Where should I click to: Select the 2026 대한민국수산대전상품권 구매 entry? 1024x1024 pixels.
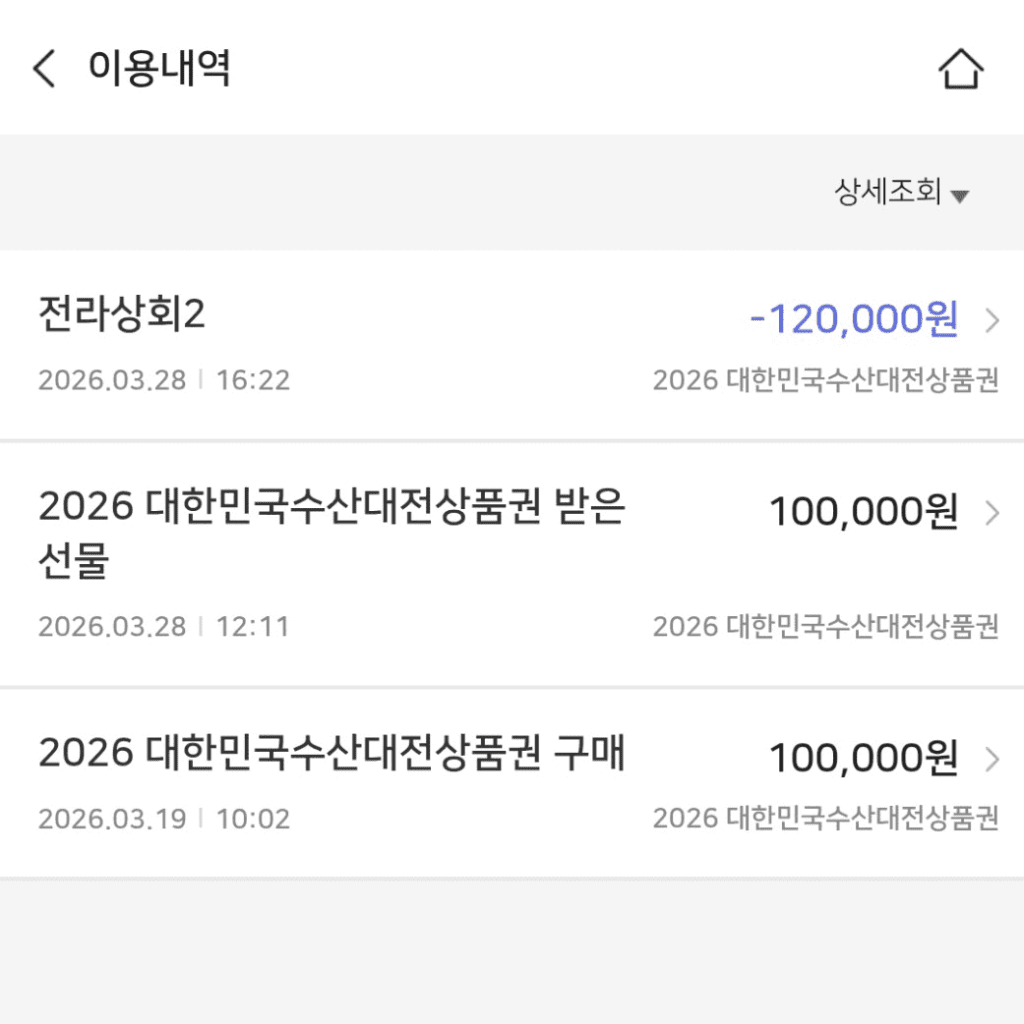332,757
